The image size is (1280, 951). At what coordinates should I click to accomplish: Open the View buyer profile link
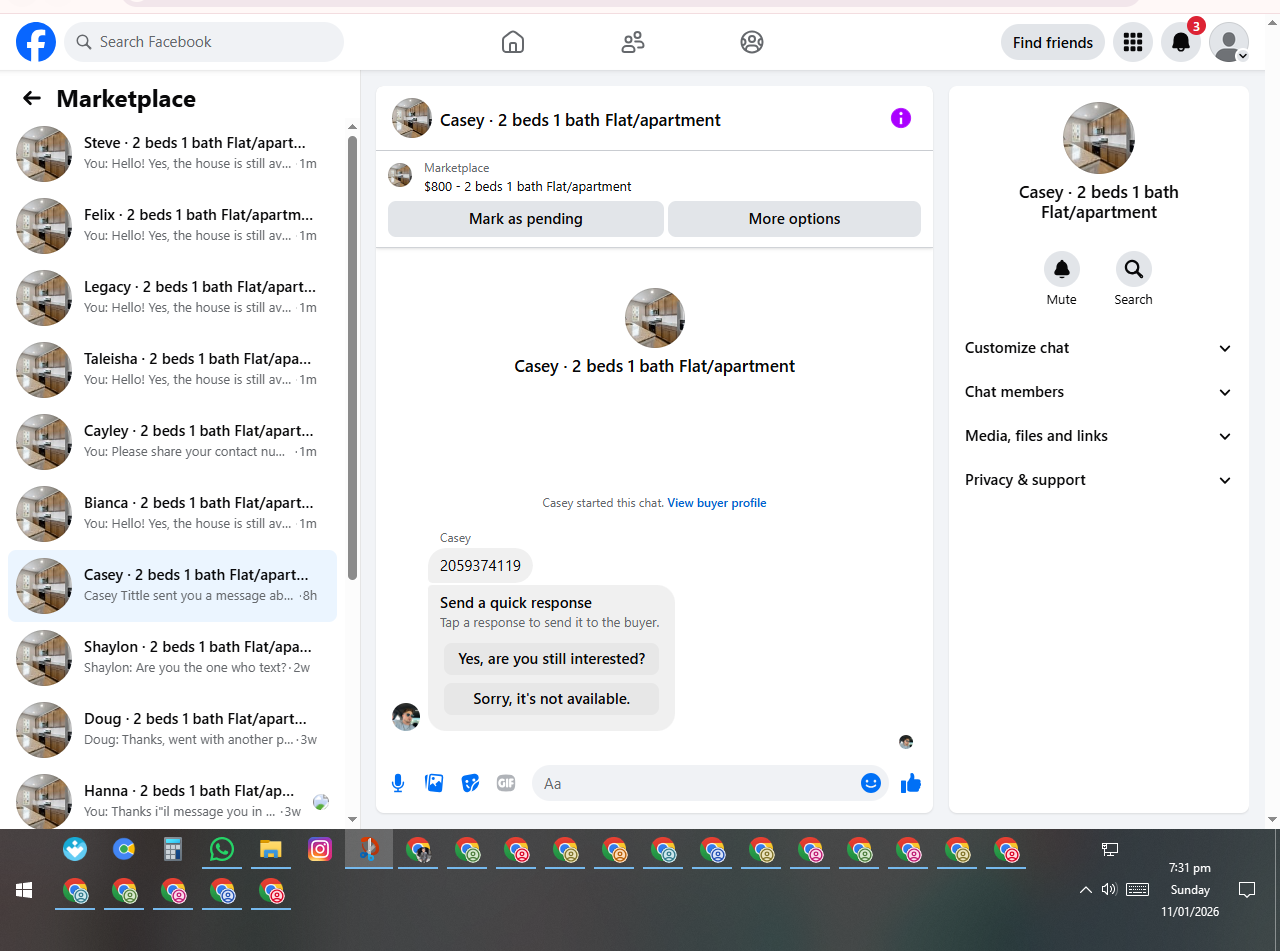click(717, 503)
